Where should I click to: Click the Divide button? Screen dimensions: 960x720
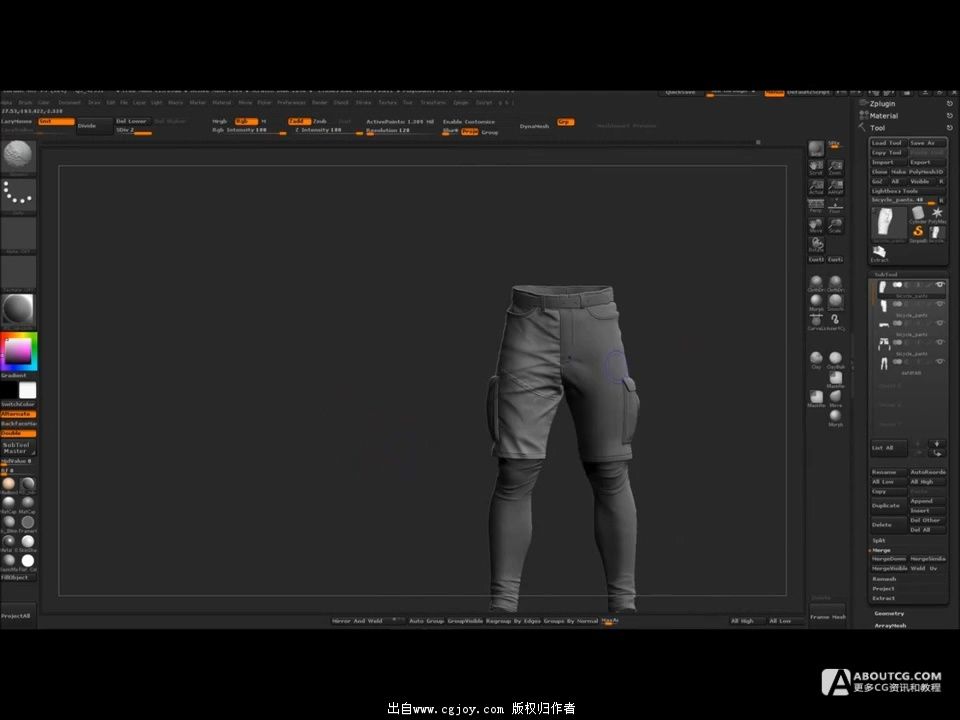tap(94, 126)
